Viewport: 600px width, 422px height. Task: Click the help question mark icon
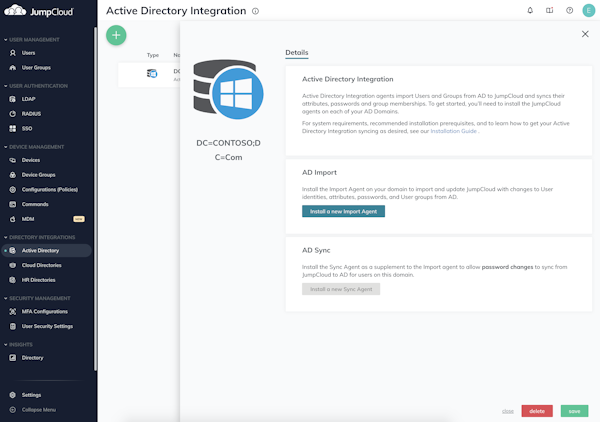pyautogui.click(x=569, y=11)
